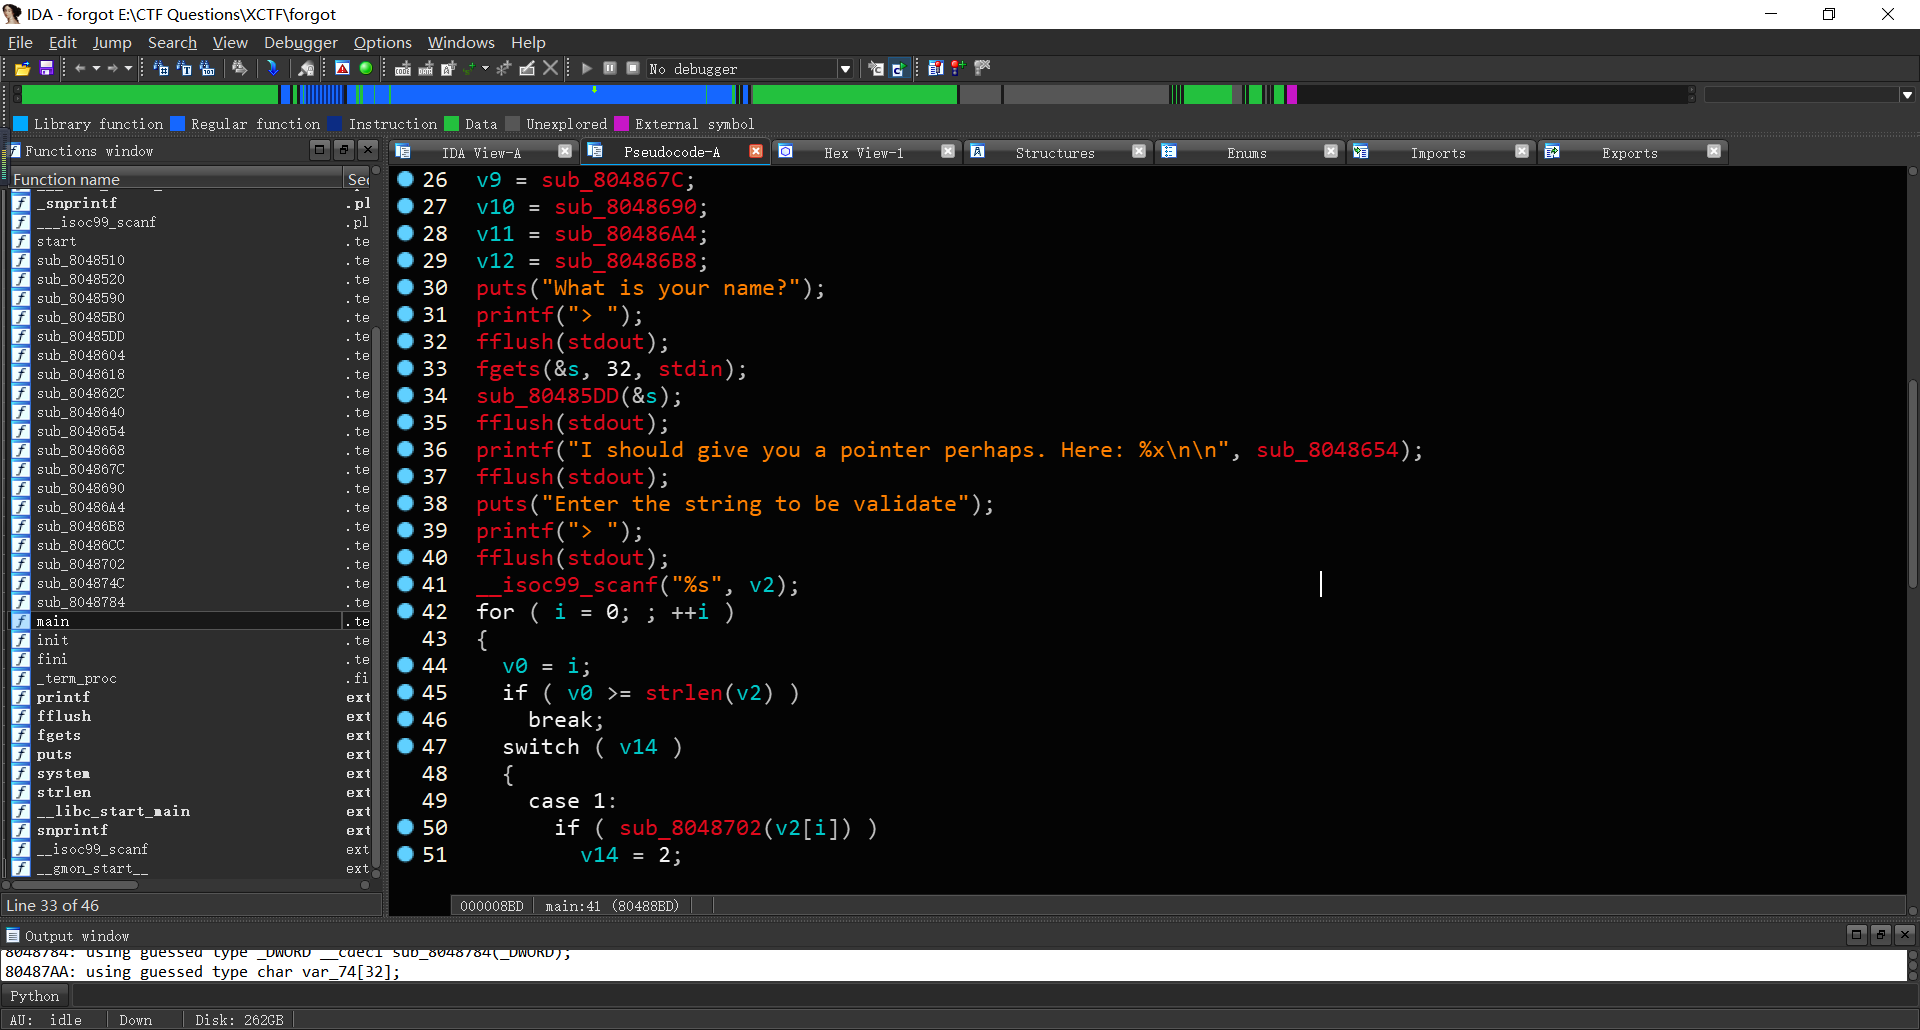Open the Debugger menu
Viewport: 1920px width, 1030px height.
click(x=301, y=42)
